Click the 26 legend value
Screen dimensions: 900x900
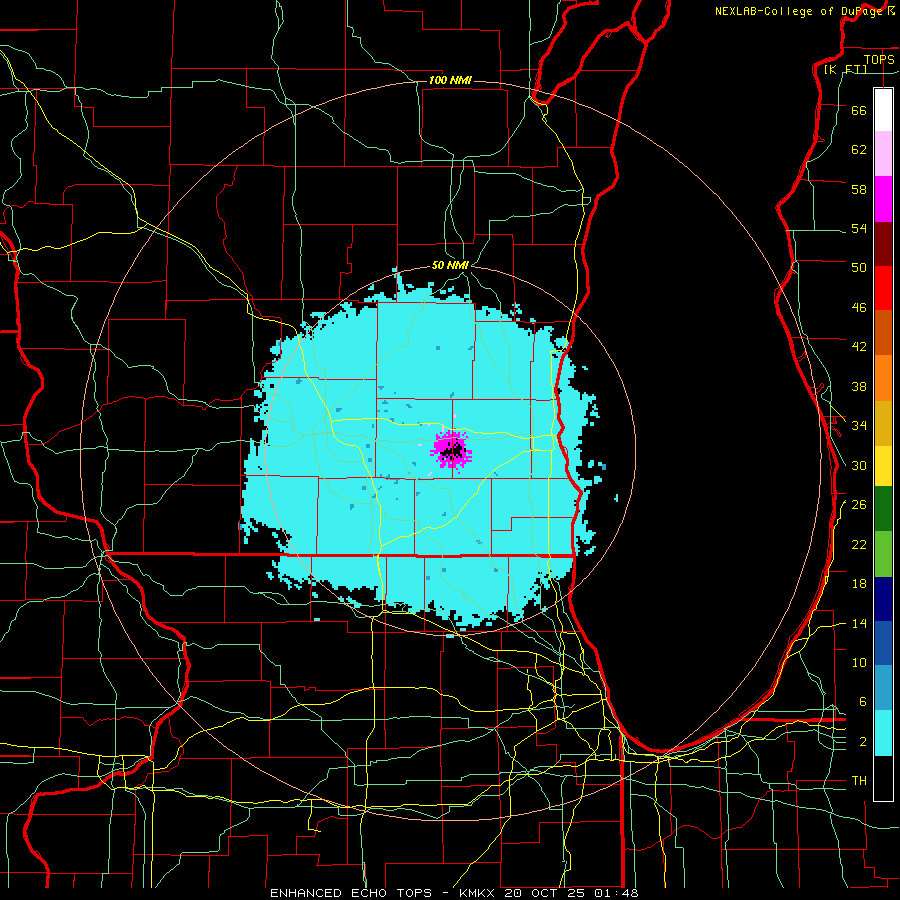[859, 505]
